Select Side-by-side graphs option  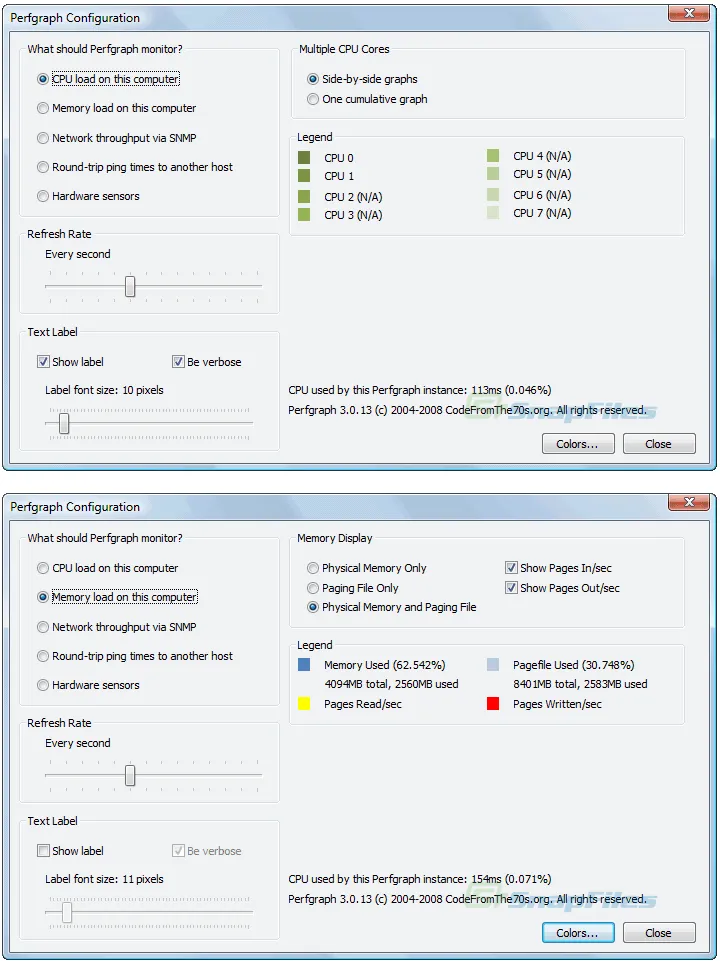click(313, 79)
